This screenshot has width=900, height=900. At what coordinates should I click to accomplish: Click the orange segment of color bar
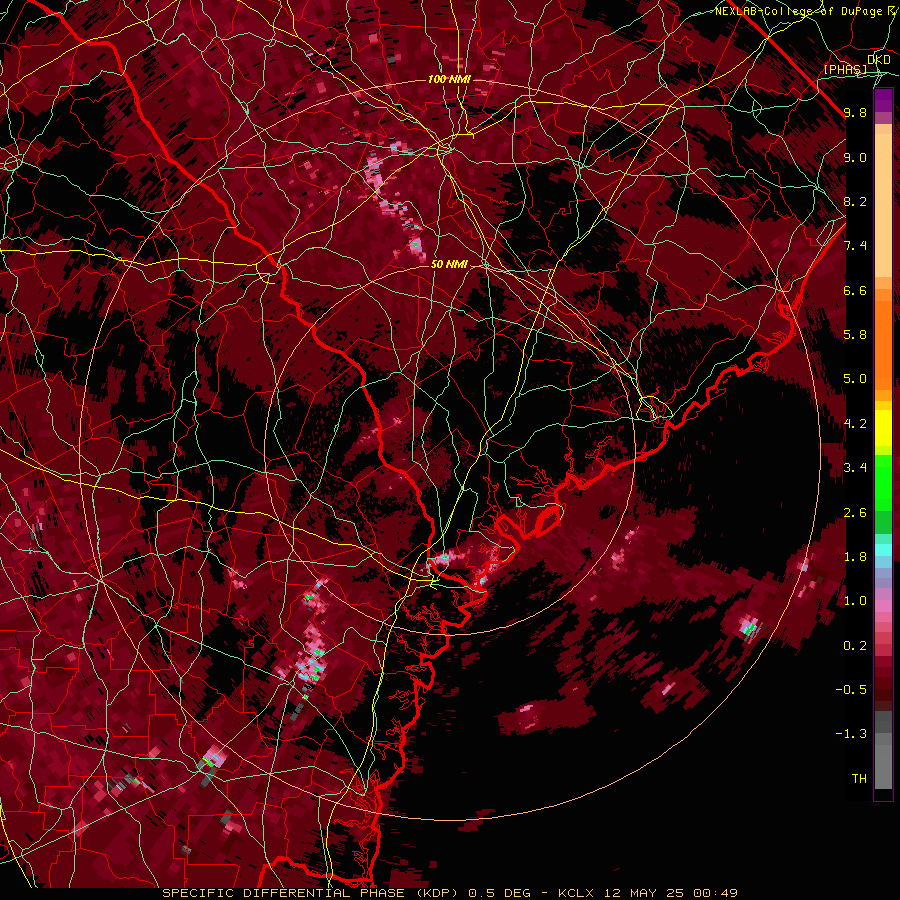pos(883,344)
